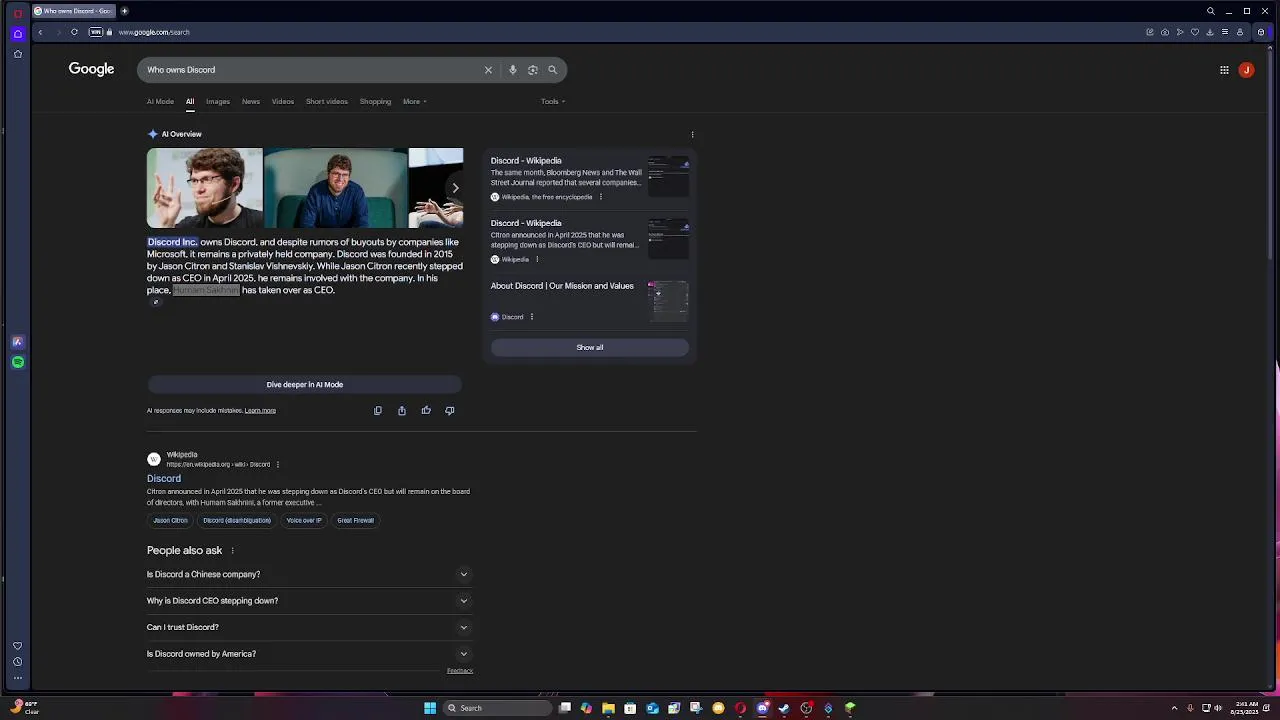This screenshot has width=1280, height=720.
Task: Expand "Why is Discord CEO stepping down?"
Action: (x=308, y=601)
